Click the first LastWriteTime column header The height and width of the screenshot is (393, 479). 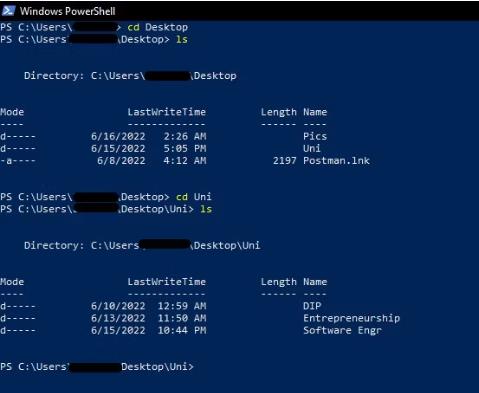coord(167,112)
